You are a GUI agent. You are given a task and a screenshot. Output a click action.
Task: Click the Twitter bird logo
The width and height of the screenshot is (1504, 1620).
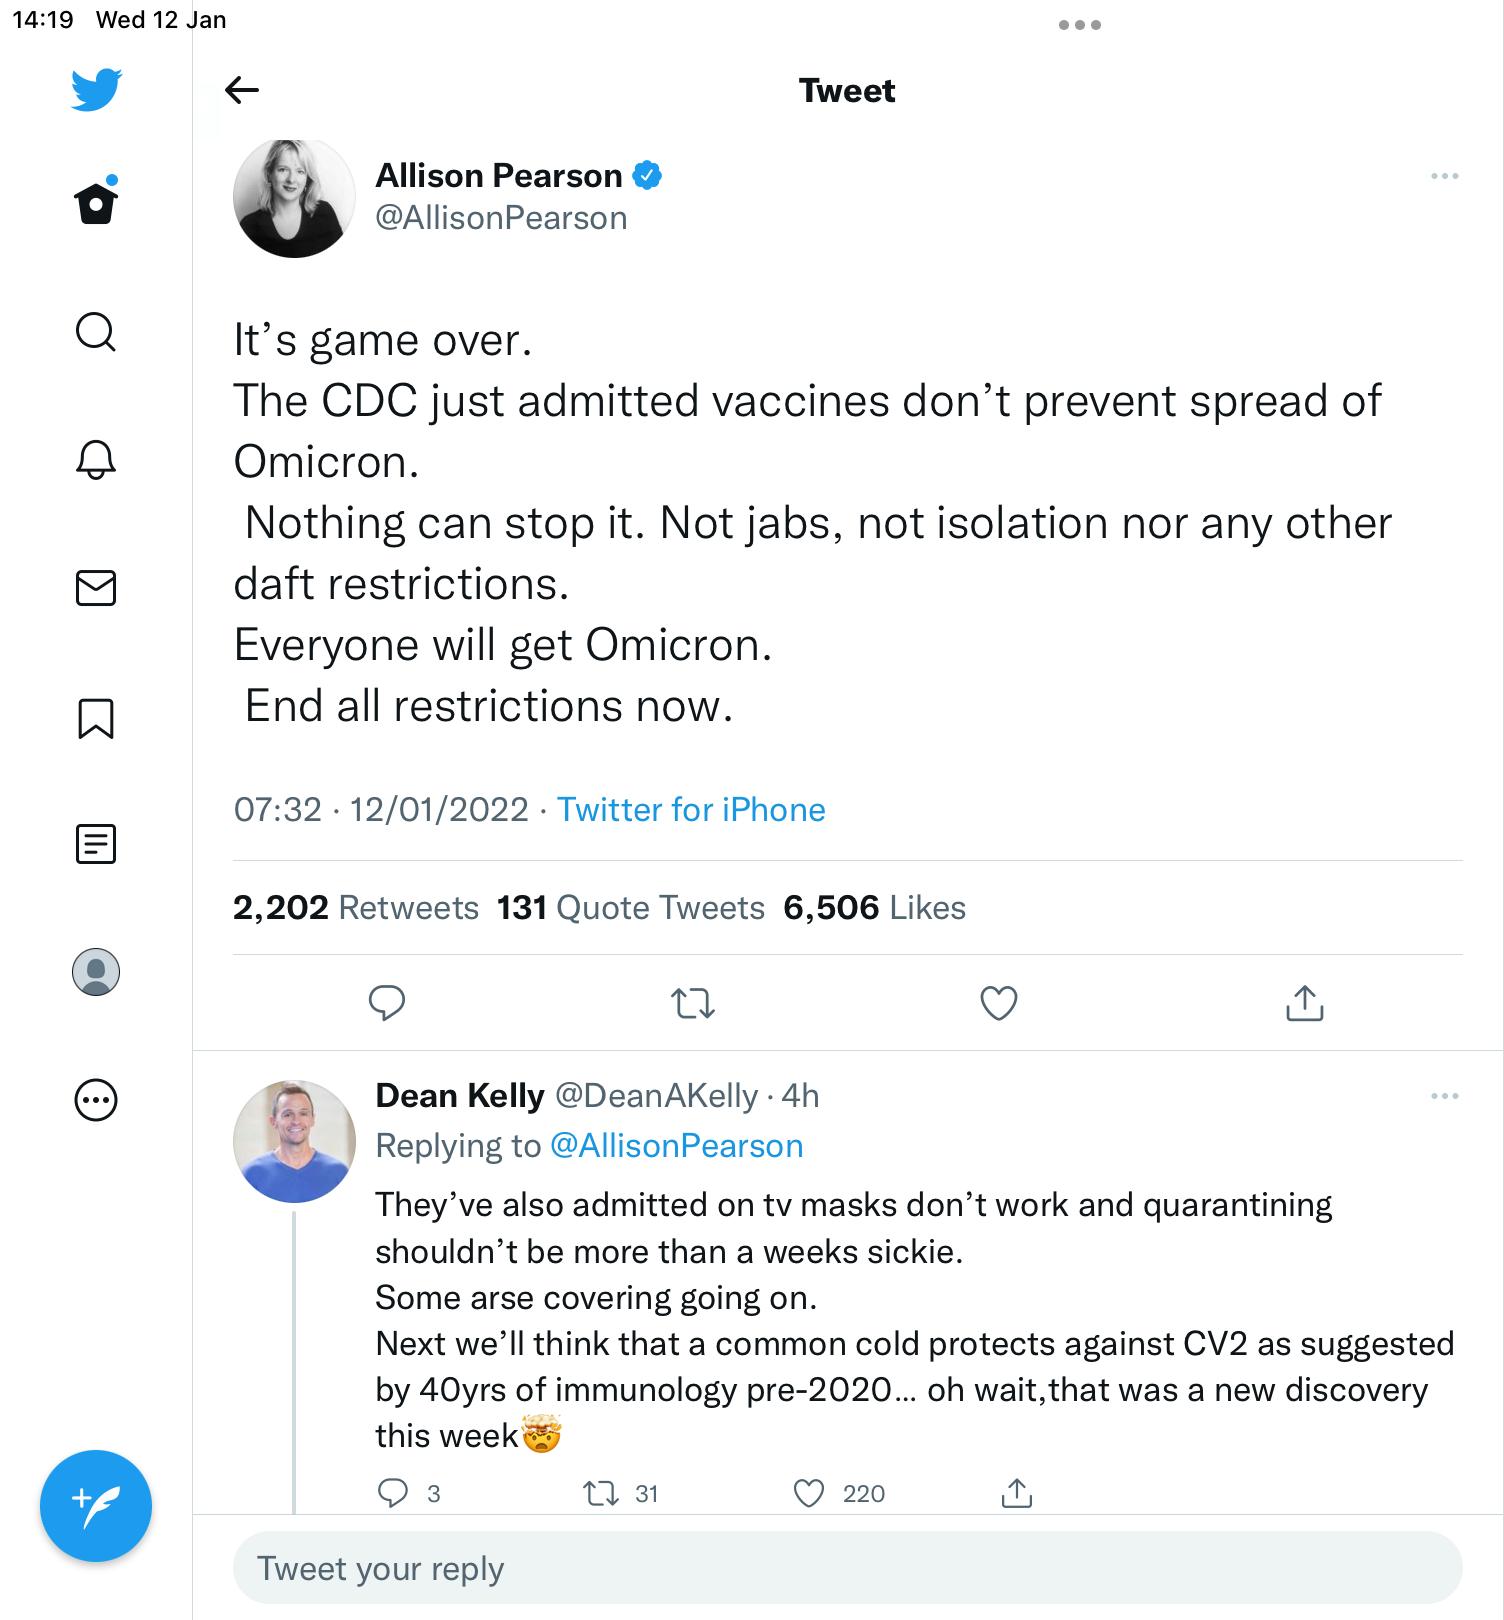point(96,89)
